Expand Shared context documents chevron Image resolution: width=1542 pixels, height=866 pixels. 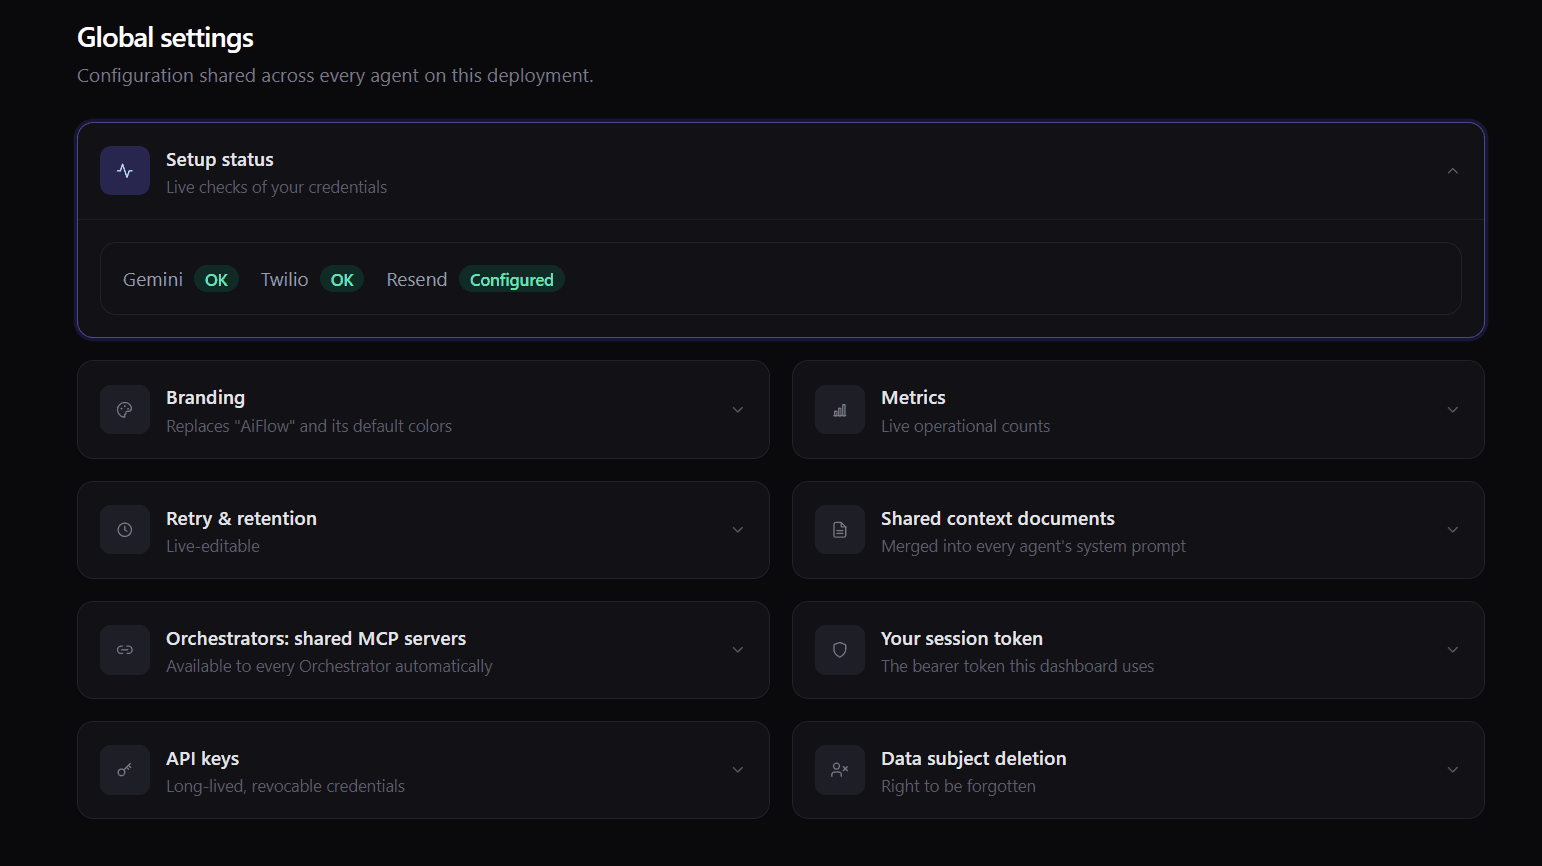point(1453,530)
